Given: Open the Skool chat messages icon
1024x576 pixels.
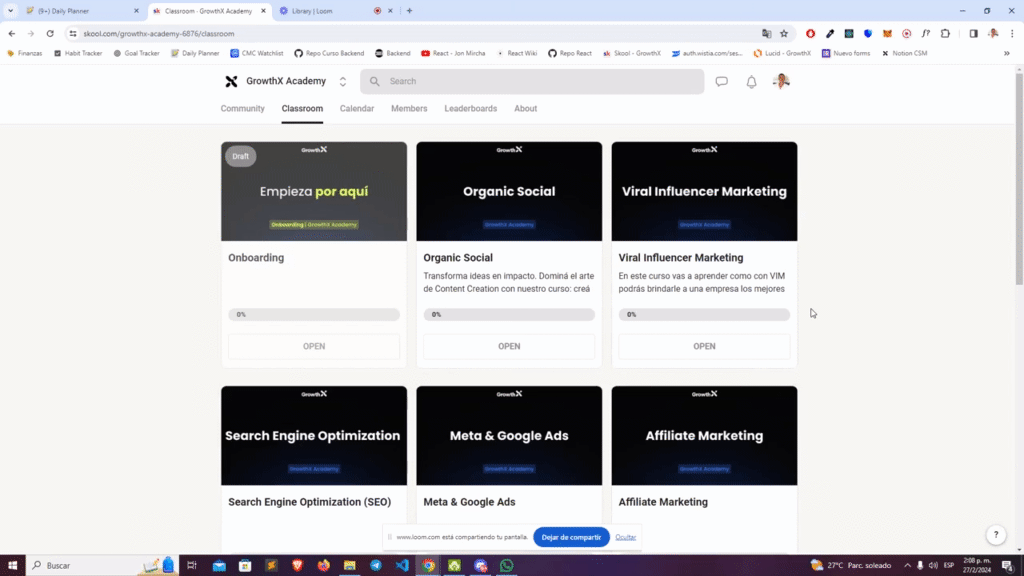Looking at the screenshot, I should click(721, 81).
